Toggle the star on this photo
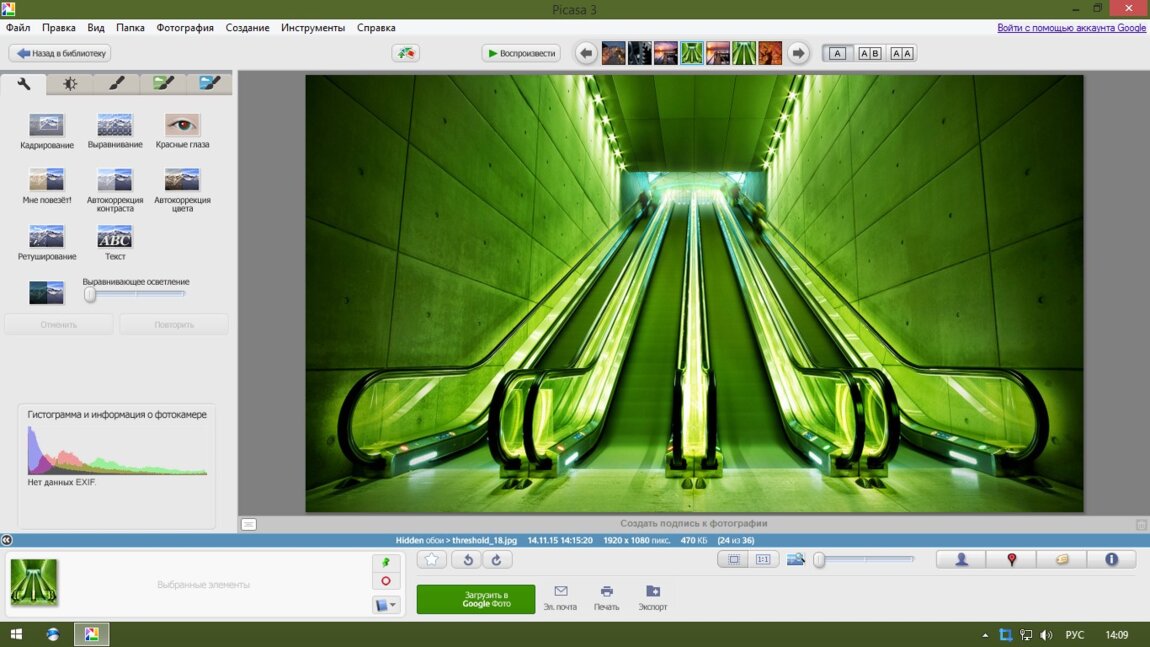The image size is (1150, 647). [x=432, y=560]
